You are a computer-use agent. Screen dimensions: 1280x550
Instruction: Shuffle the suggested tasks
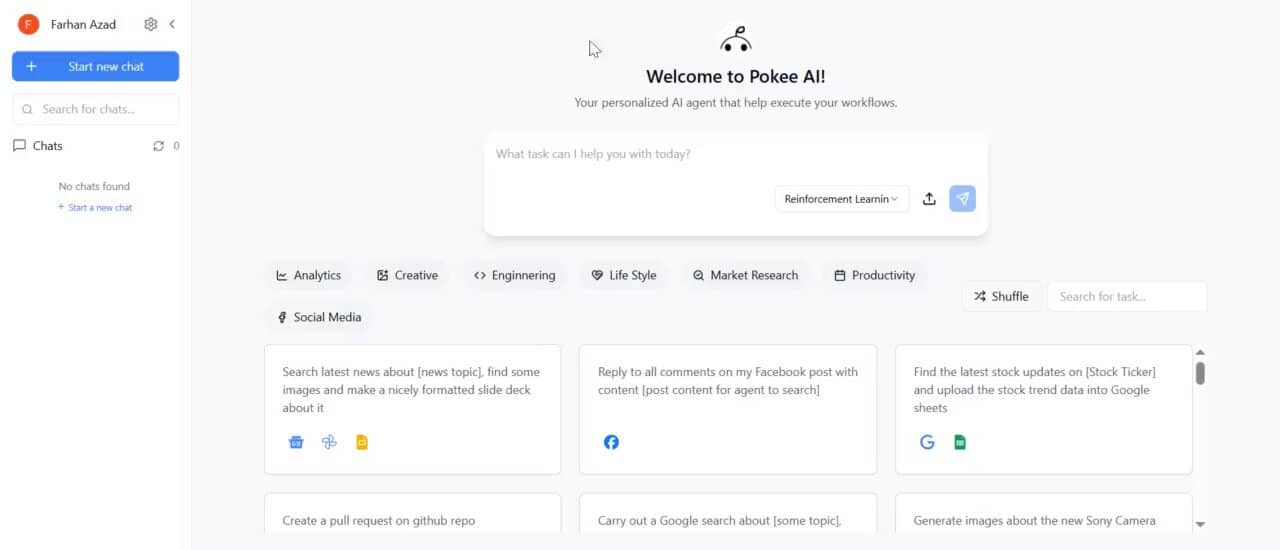[1001, 296]
